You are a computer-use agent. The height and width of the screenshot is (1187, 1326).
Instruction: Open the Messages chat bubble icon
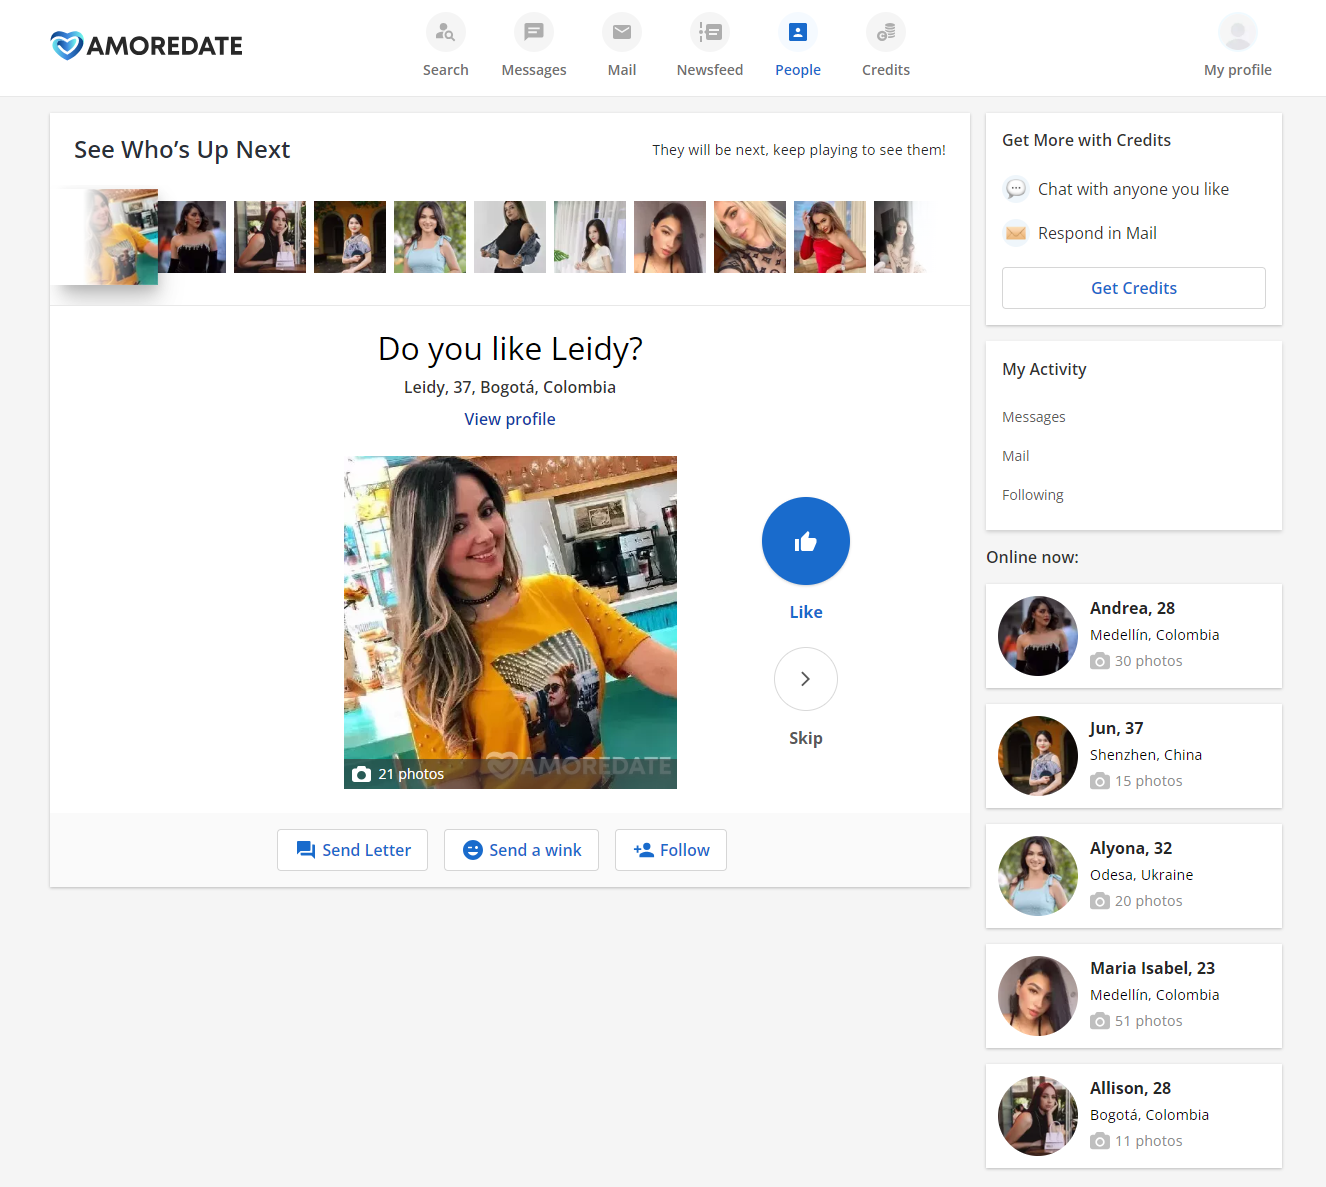coord(533,31)
